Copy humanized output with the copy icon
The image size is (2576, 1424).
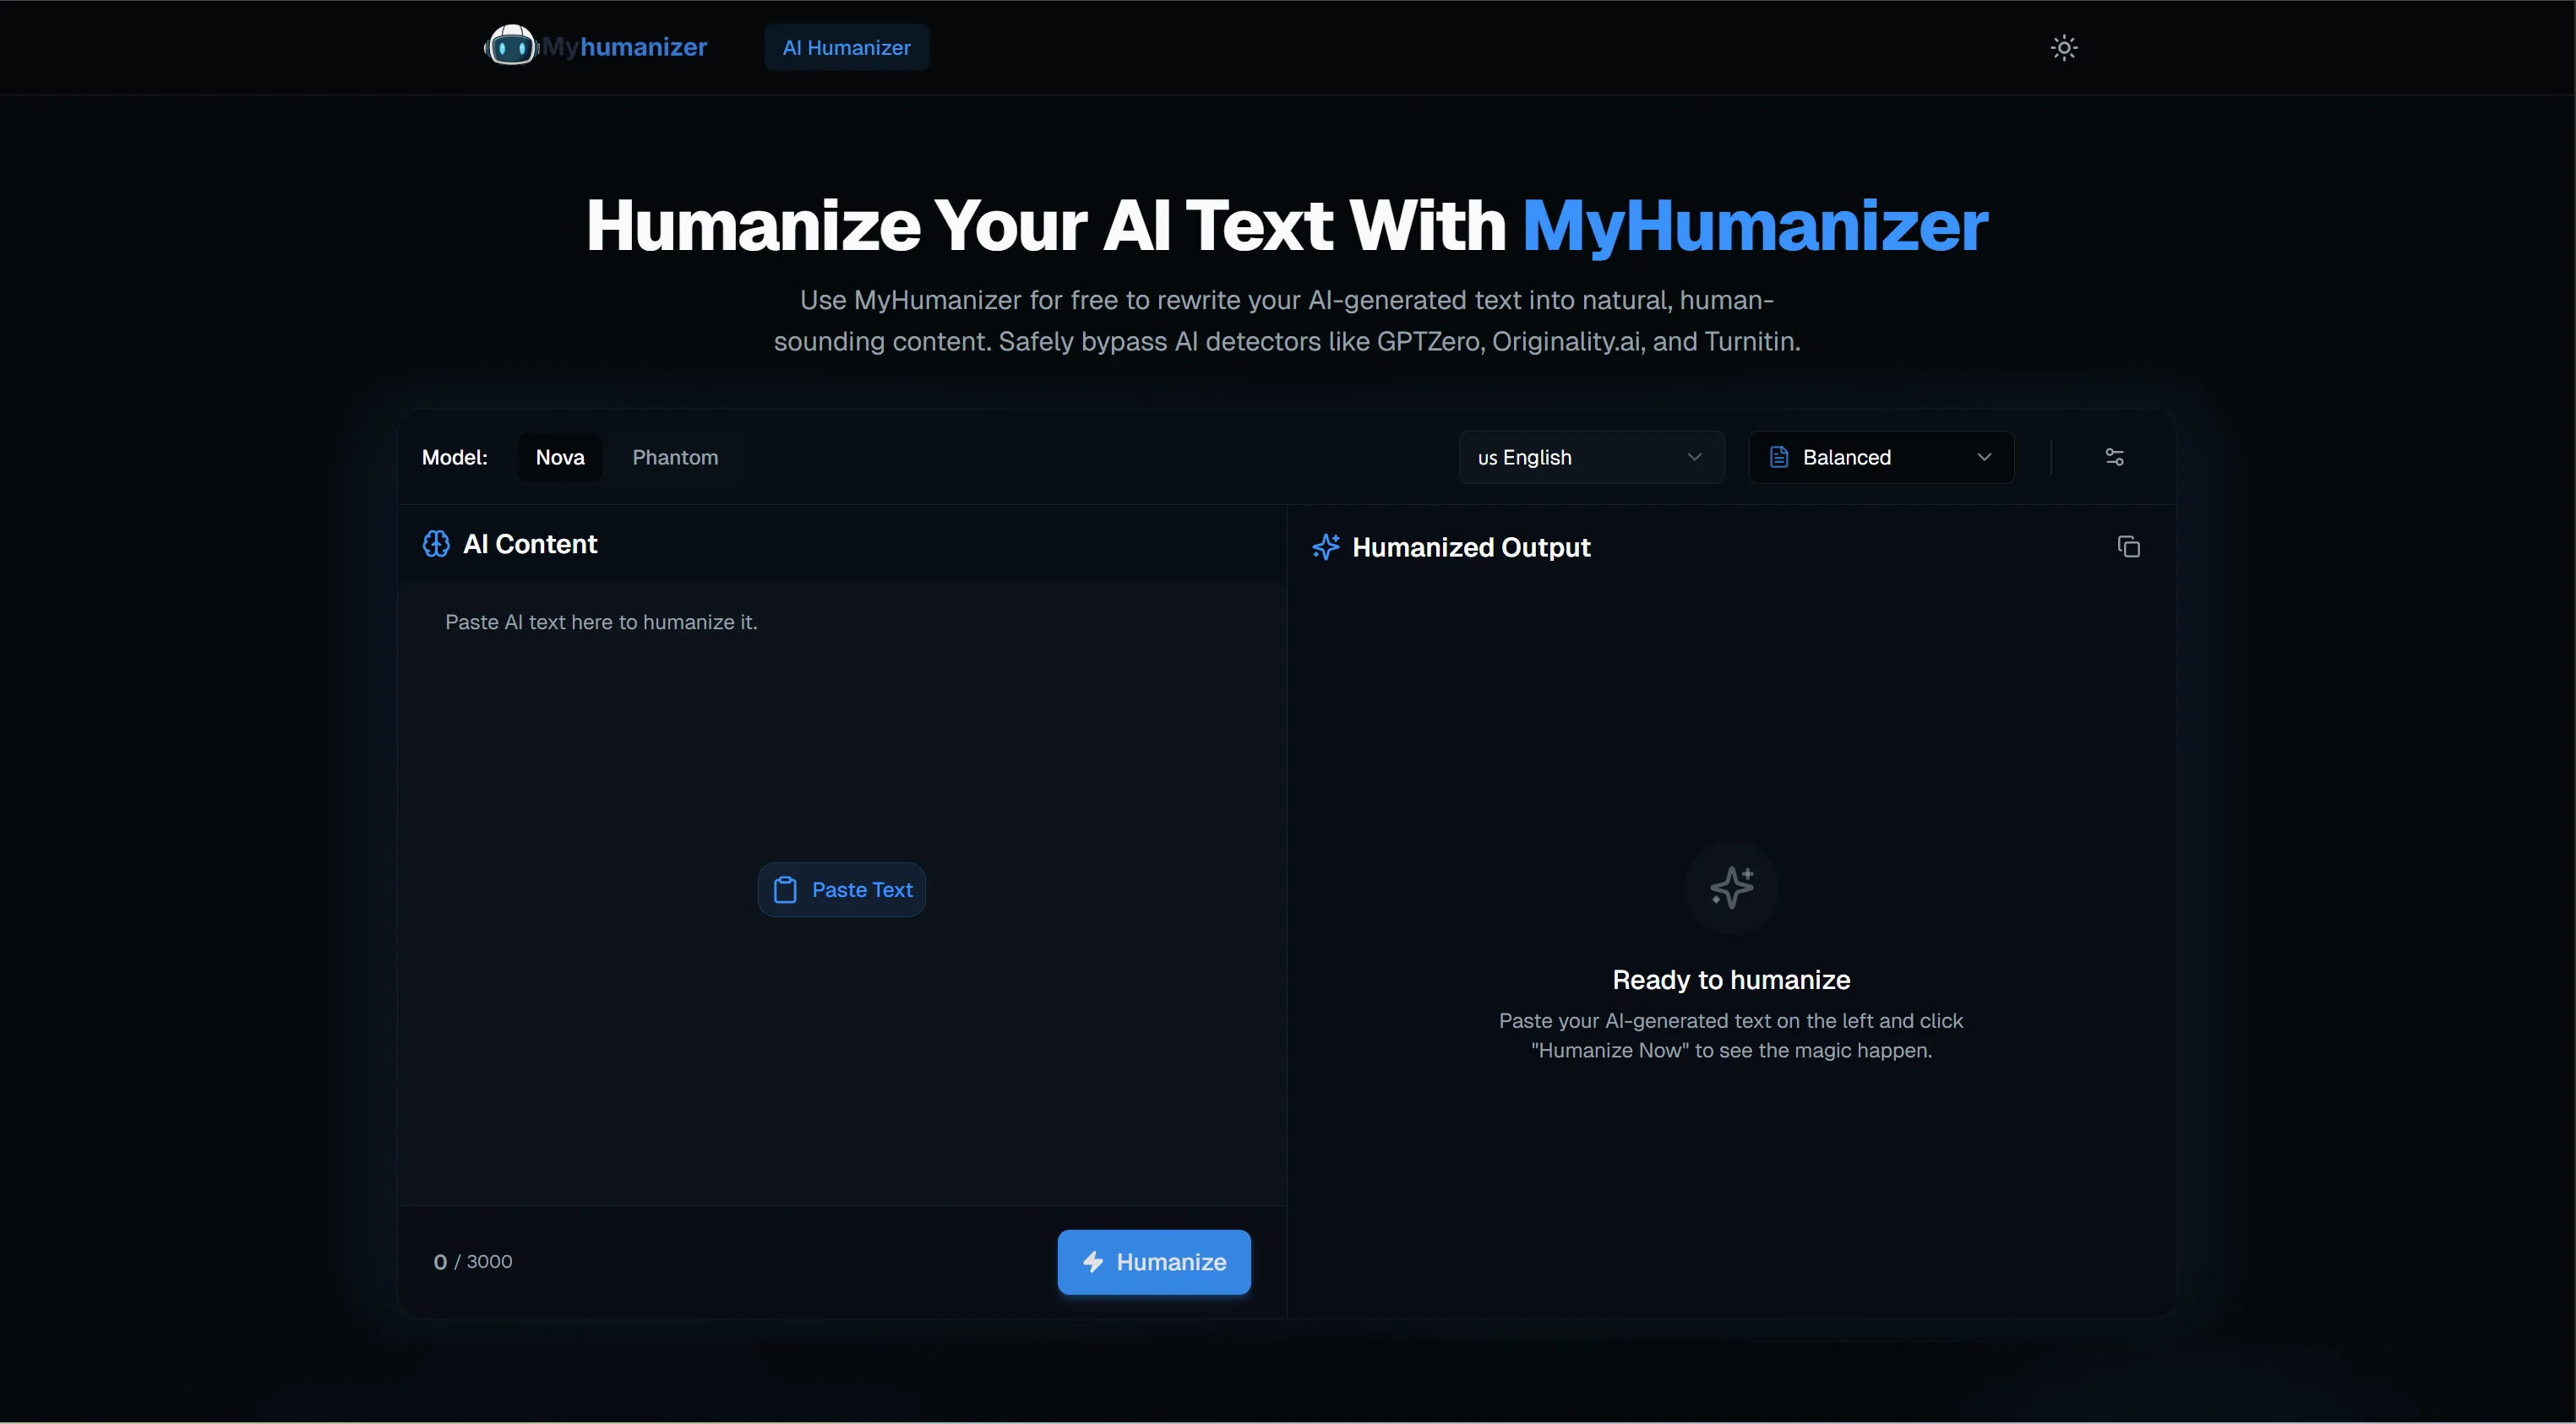2128,546
